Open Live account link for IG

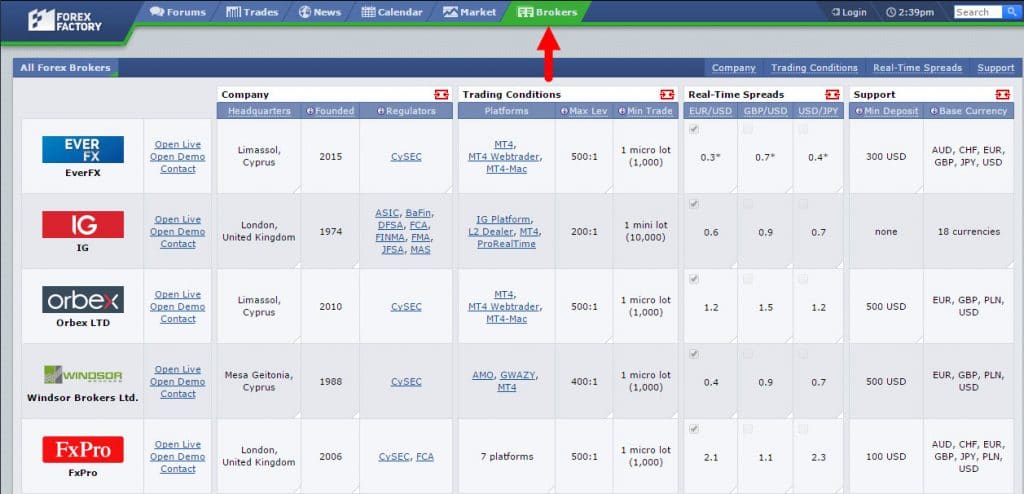(178, 220)
